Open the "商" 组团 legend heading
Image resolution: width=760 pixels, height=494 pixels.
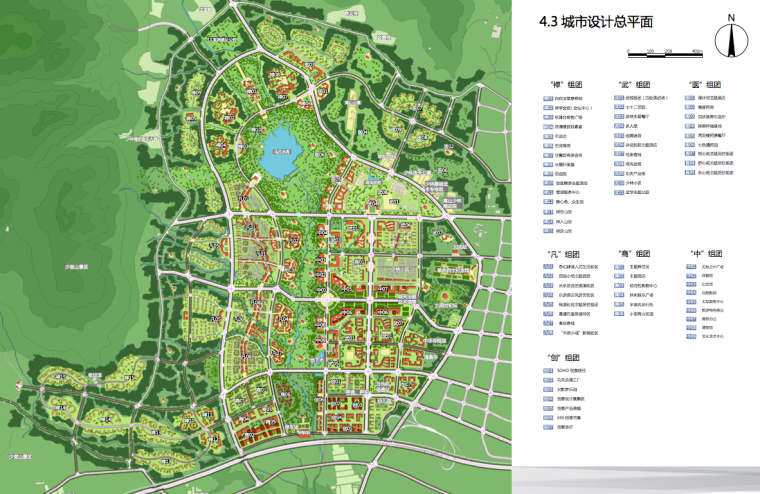635,253
